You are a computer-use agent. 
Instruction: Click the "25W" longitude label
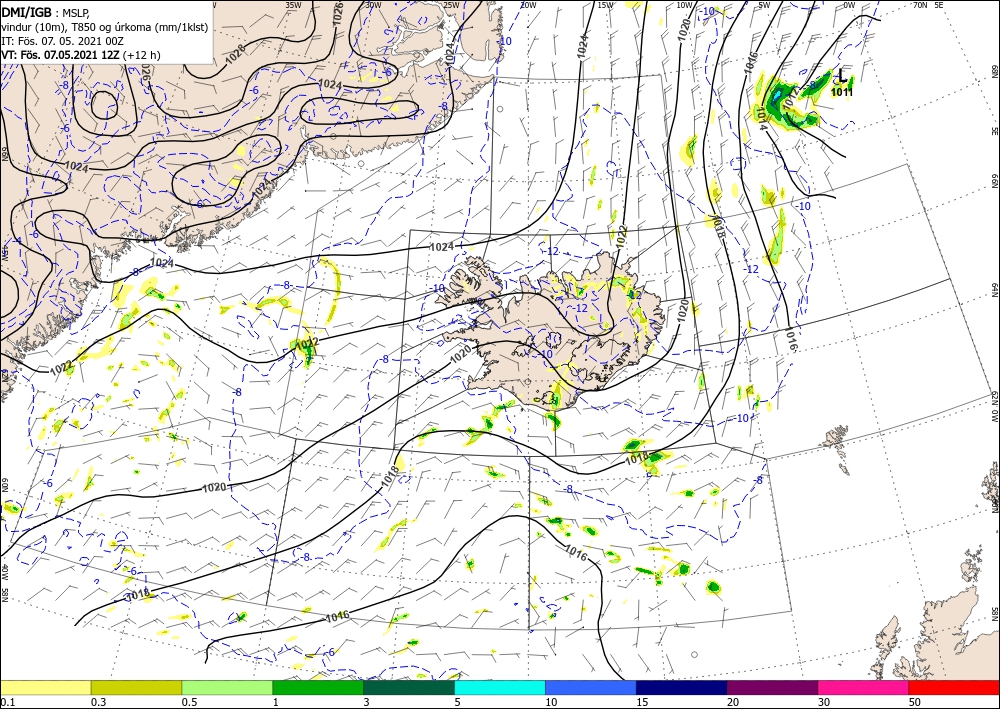point(451,5)
